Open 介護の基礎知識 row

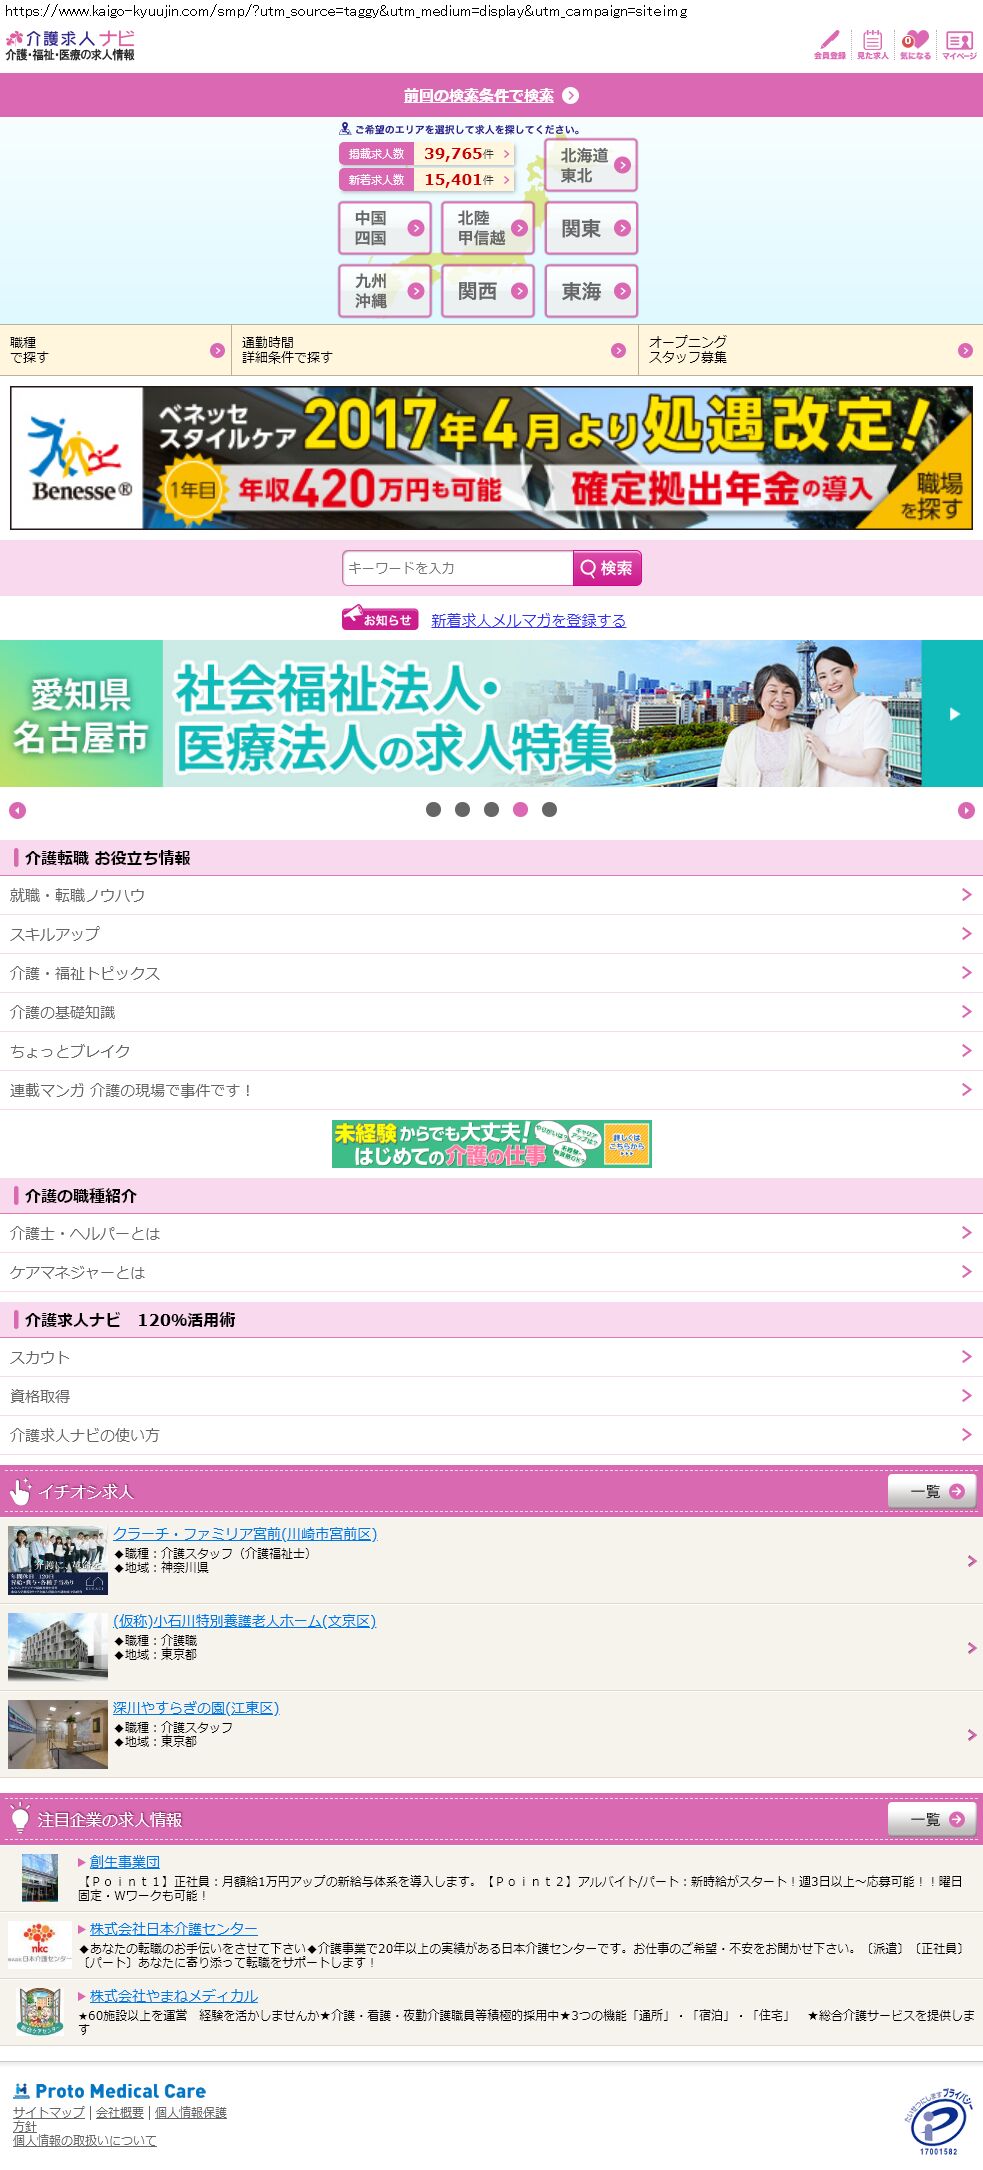[x=491, y=1012]
